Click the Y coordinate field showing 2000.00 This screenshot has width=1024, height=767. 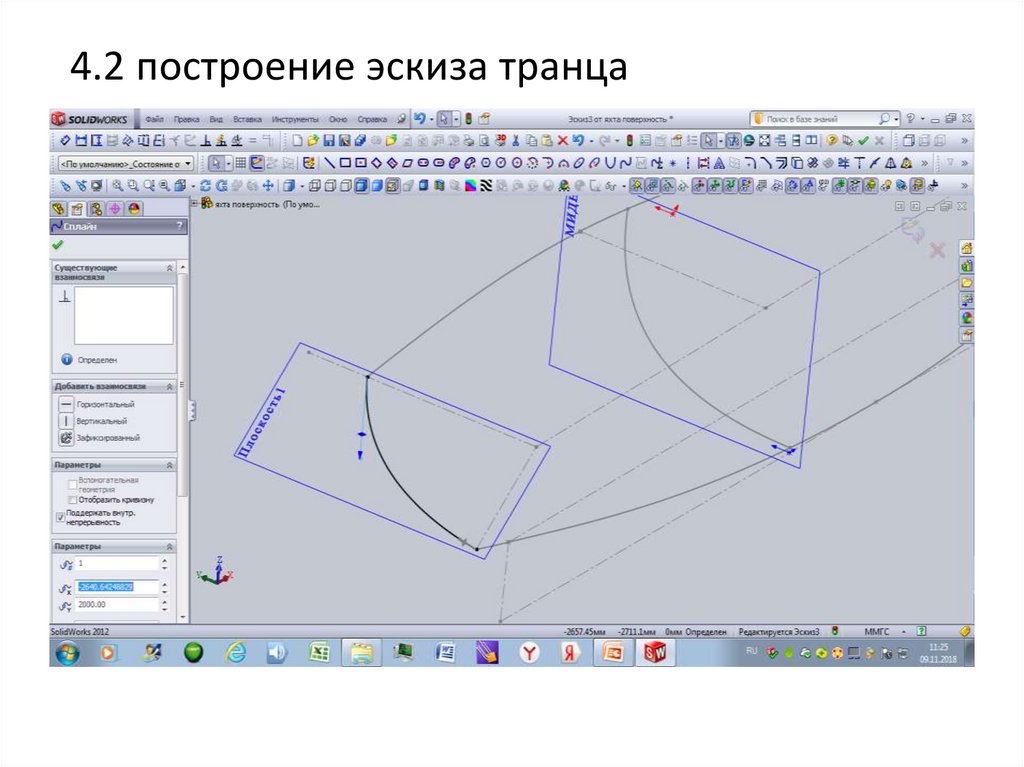coord(117,605)
